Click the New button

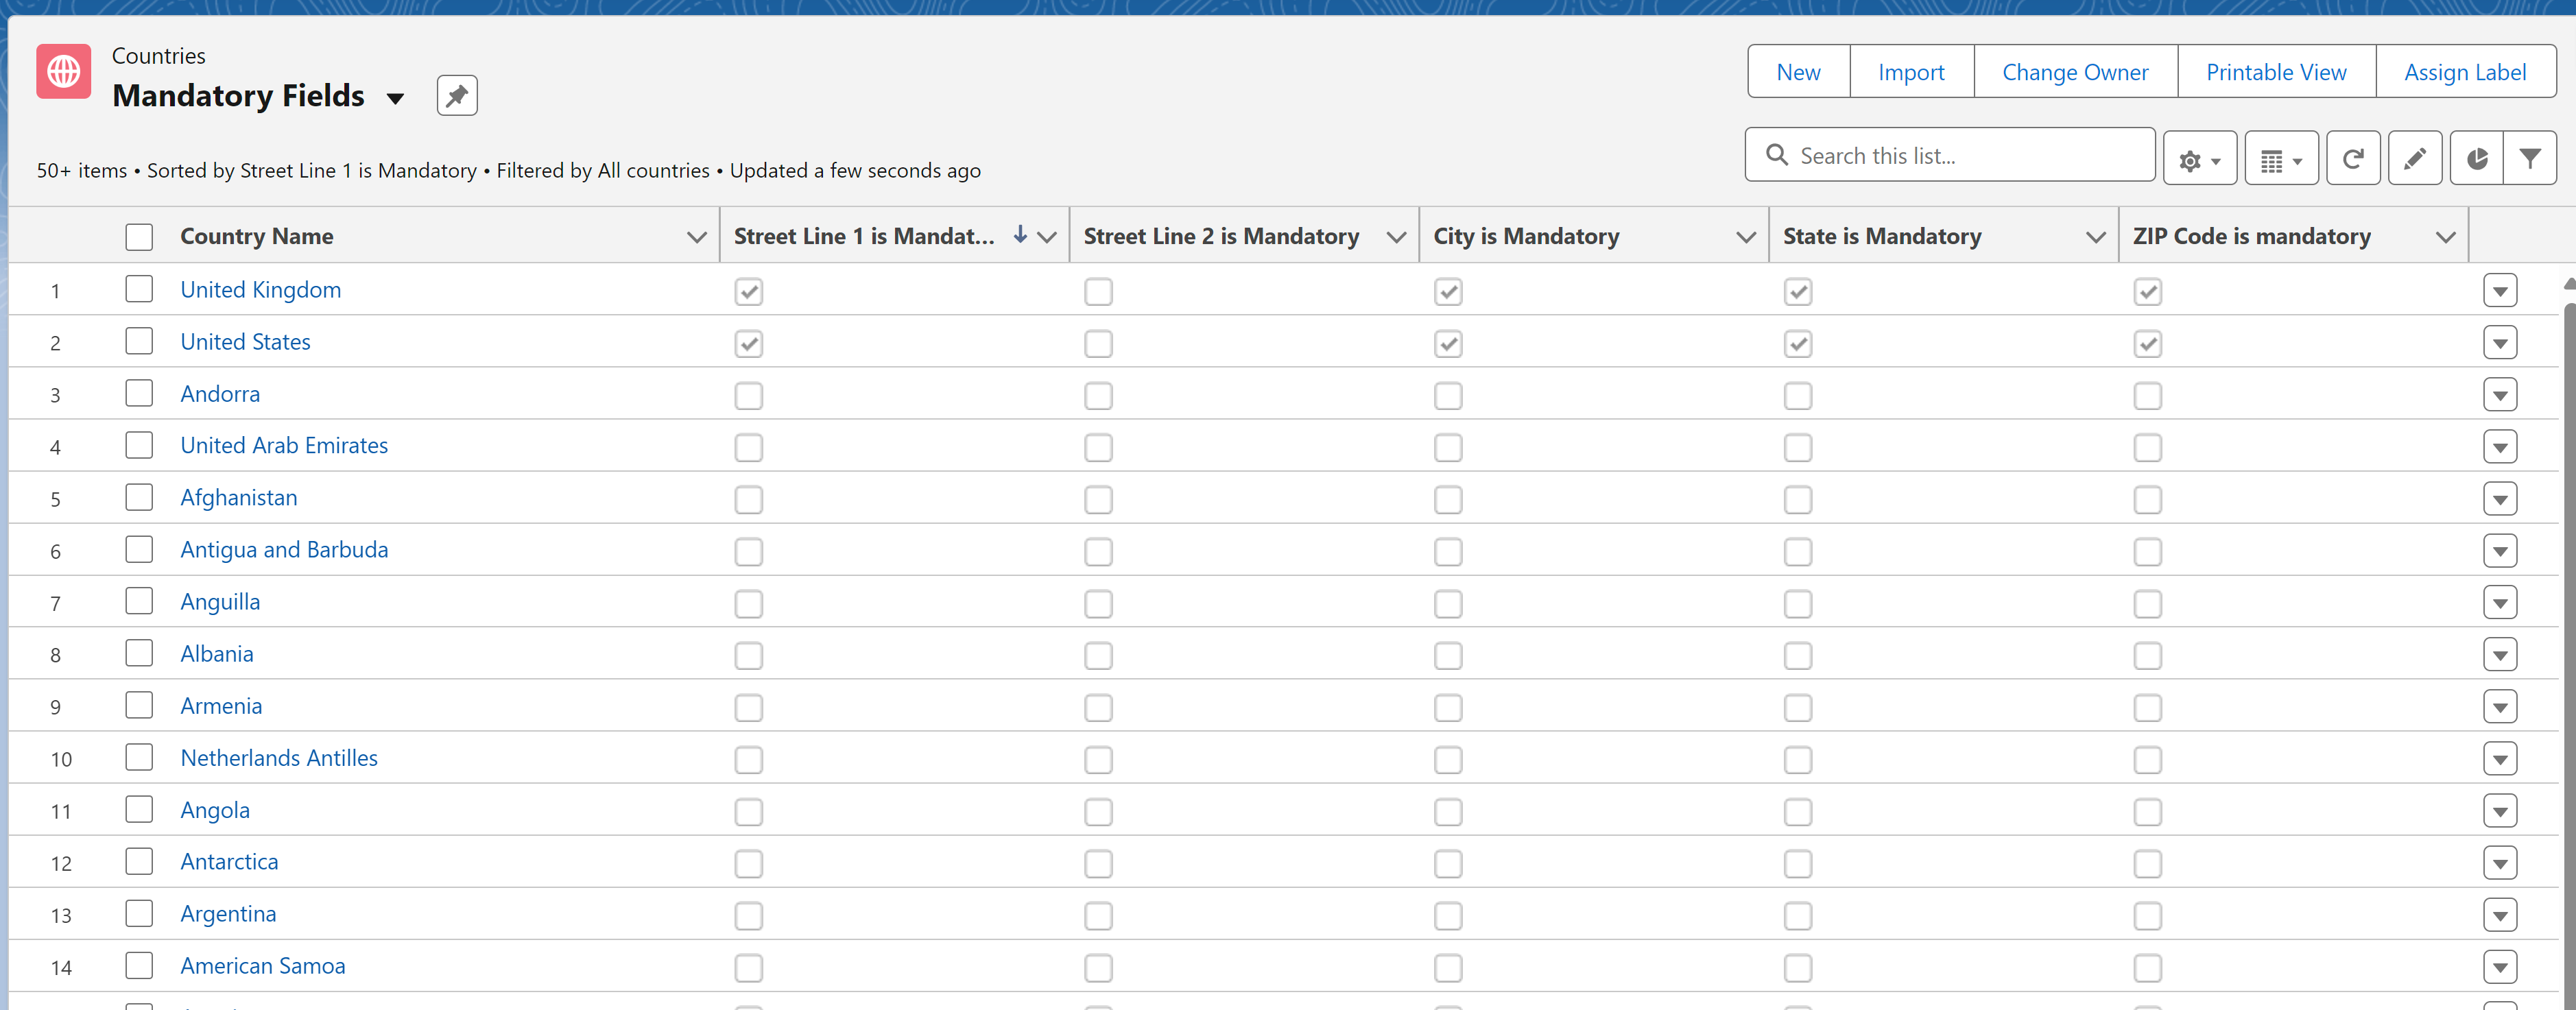coord(1798,71)
